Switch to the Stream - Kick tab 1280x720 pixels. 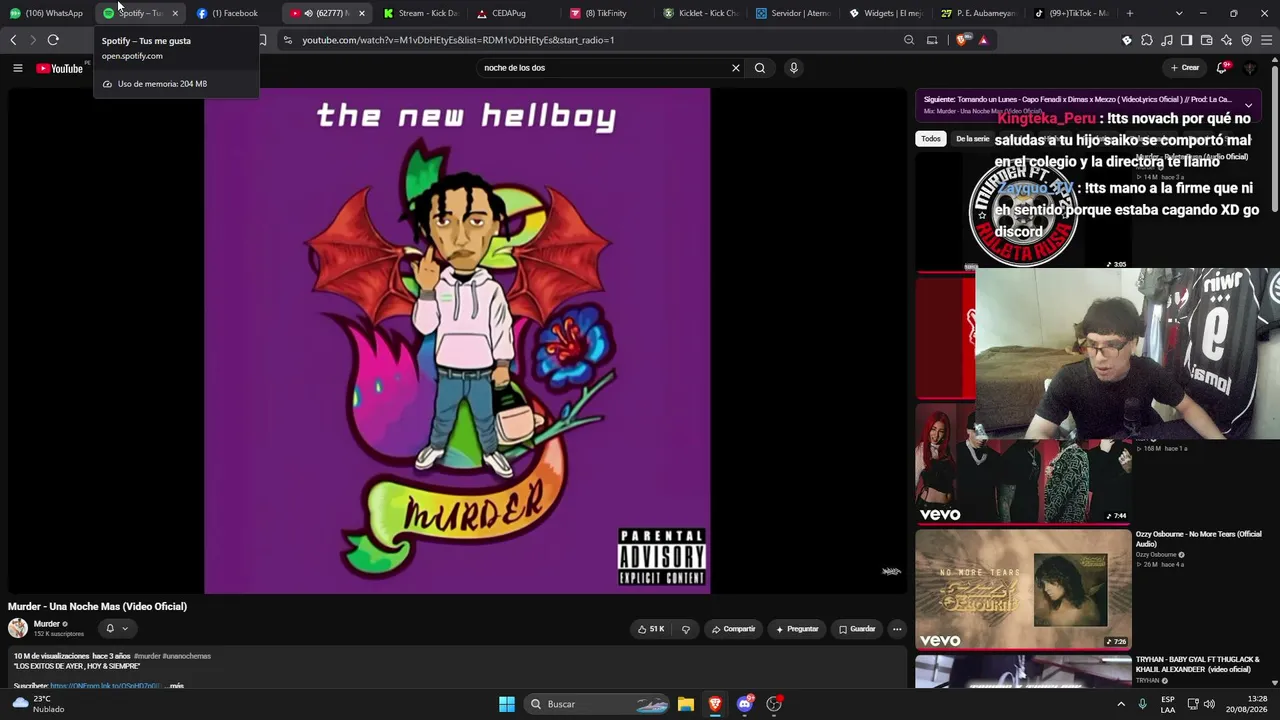point(420,13)
